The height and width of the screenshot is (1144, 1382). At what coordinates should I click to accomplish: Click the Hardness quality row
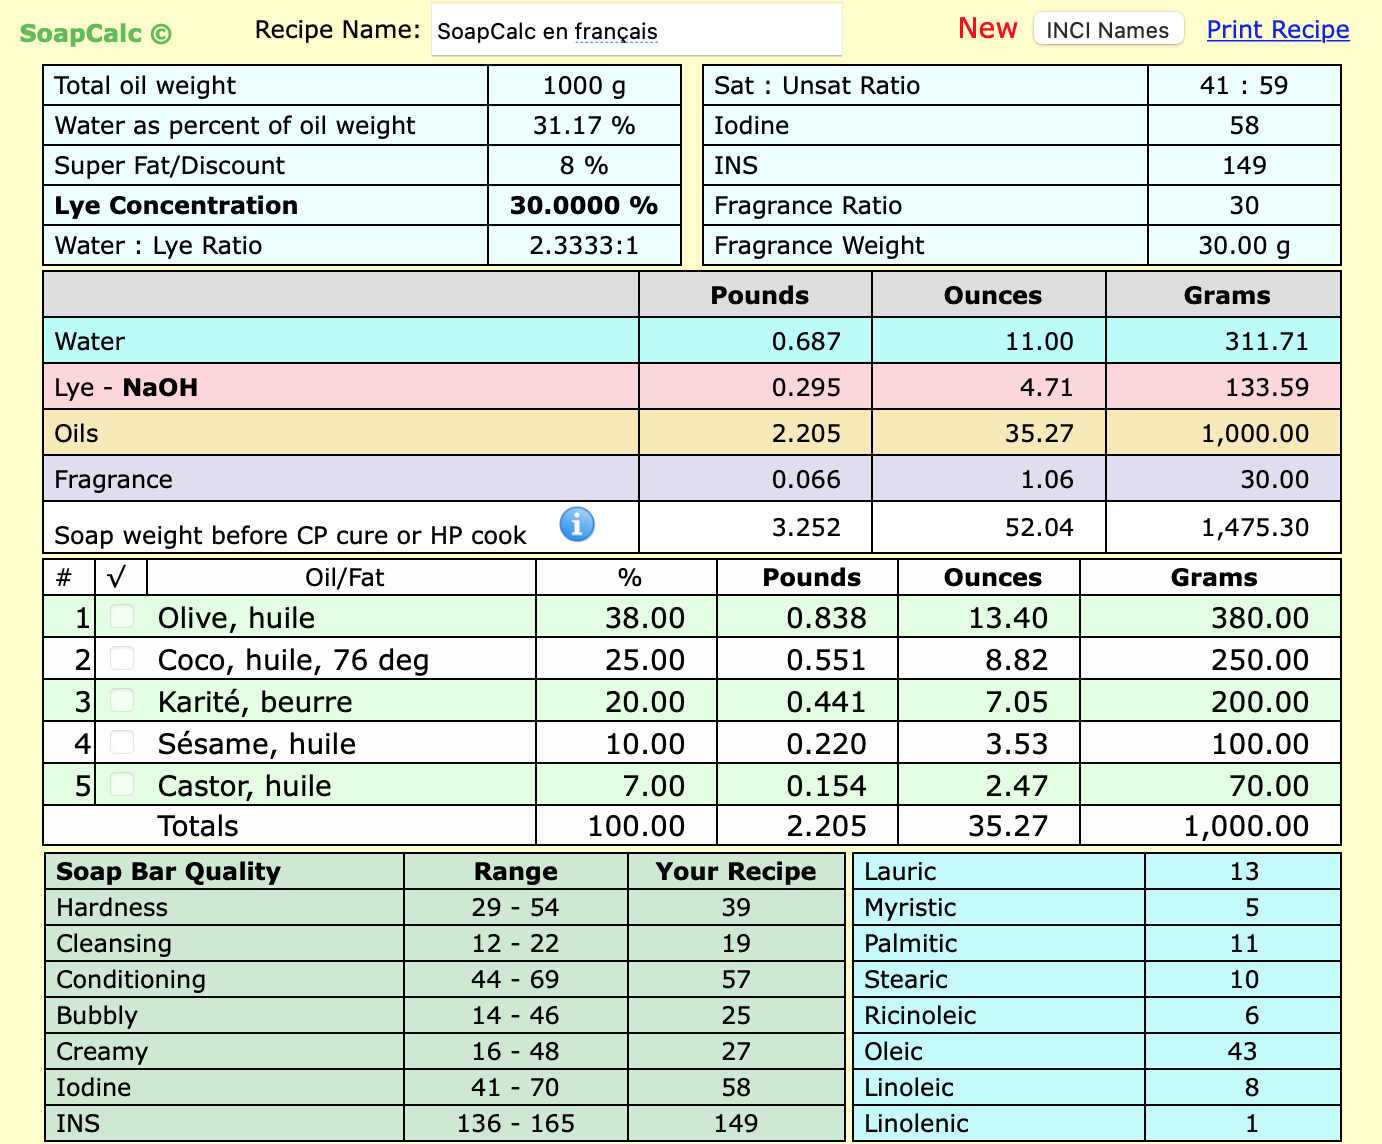(x=112, y=908)
